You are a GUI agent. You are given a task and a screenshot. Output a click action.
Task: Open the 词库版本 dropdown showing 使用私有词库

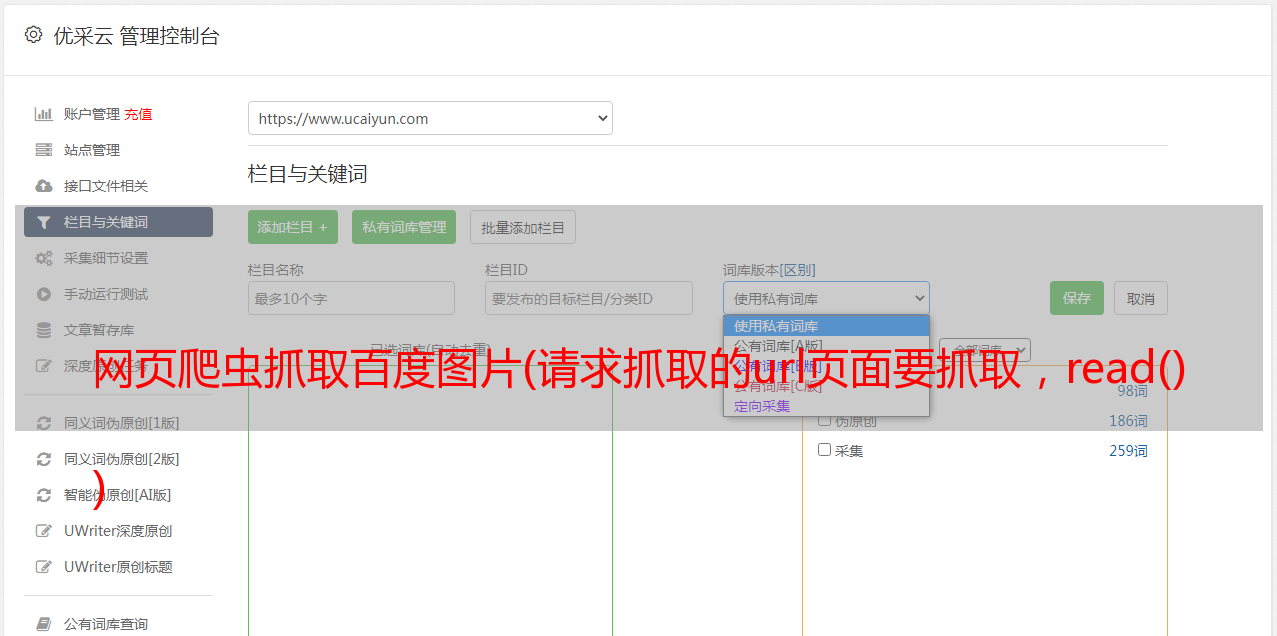(826, 298)
